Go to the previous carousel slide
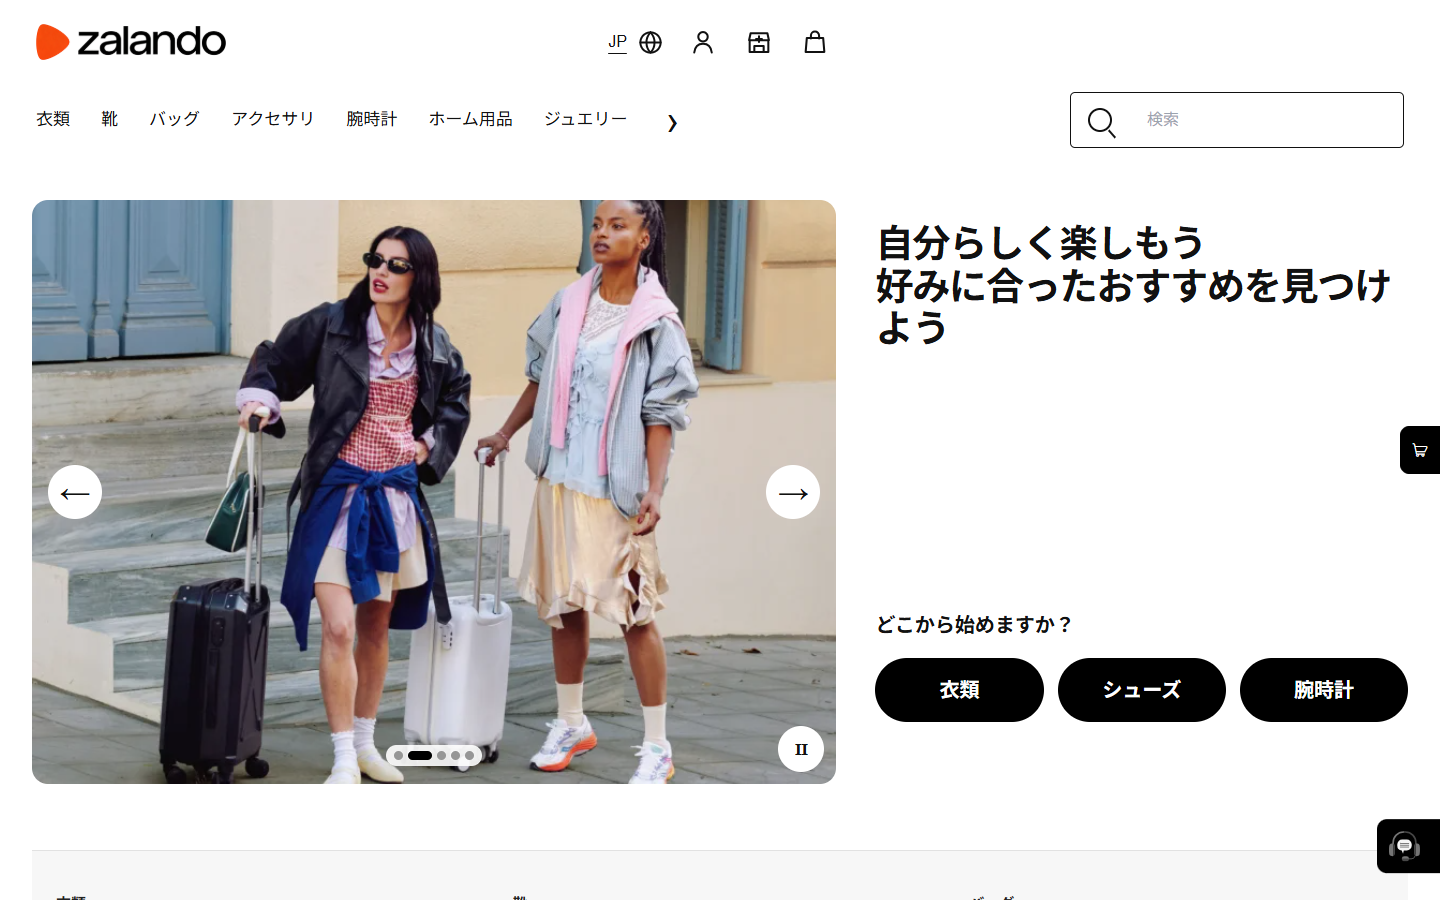Viewport: 1440px width, 900px height. pos(75,492)
